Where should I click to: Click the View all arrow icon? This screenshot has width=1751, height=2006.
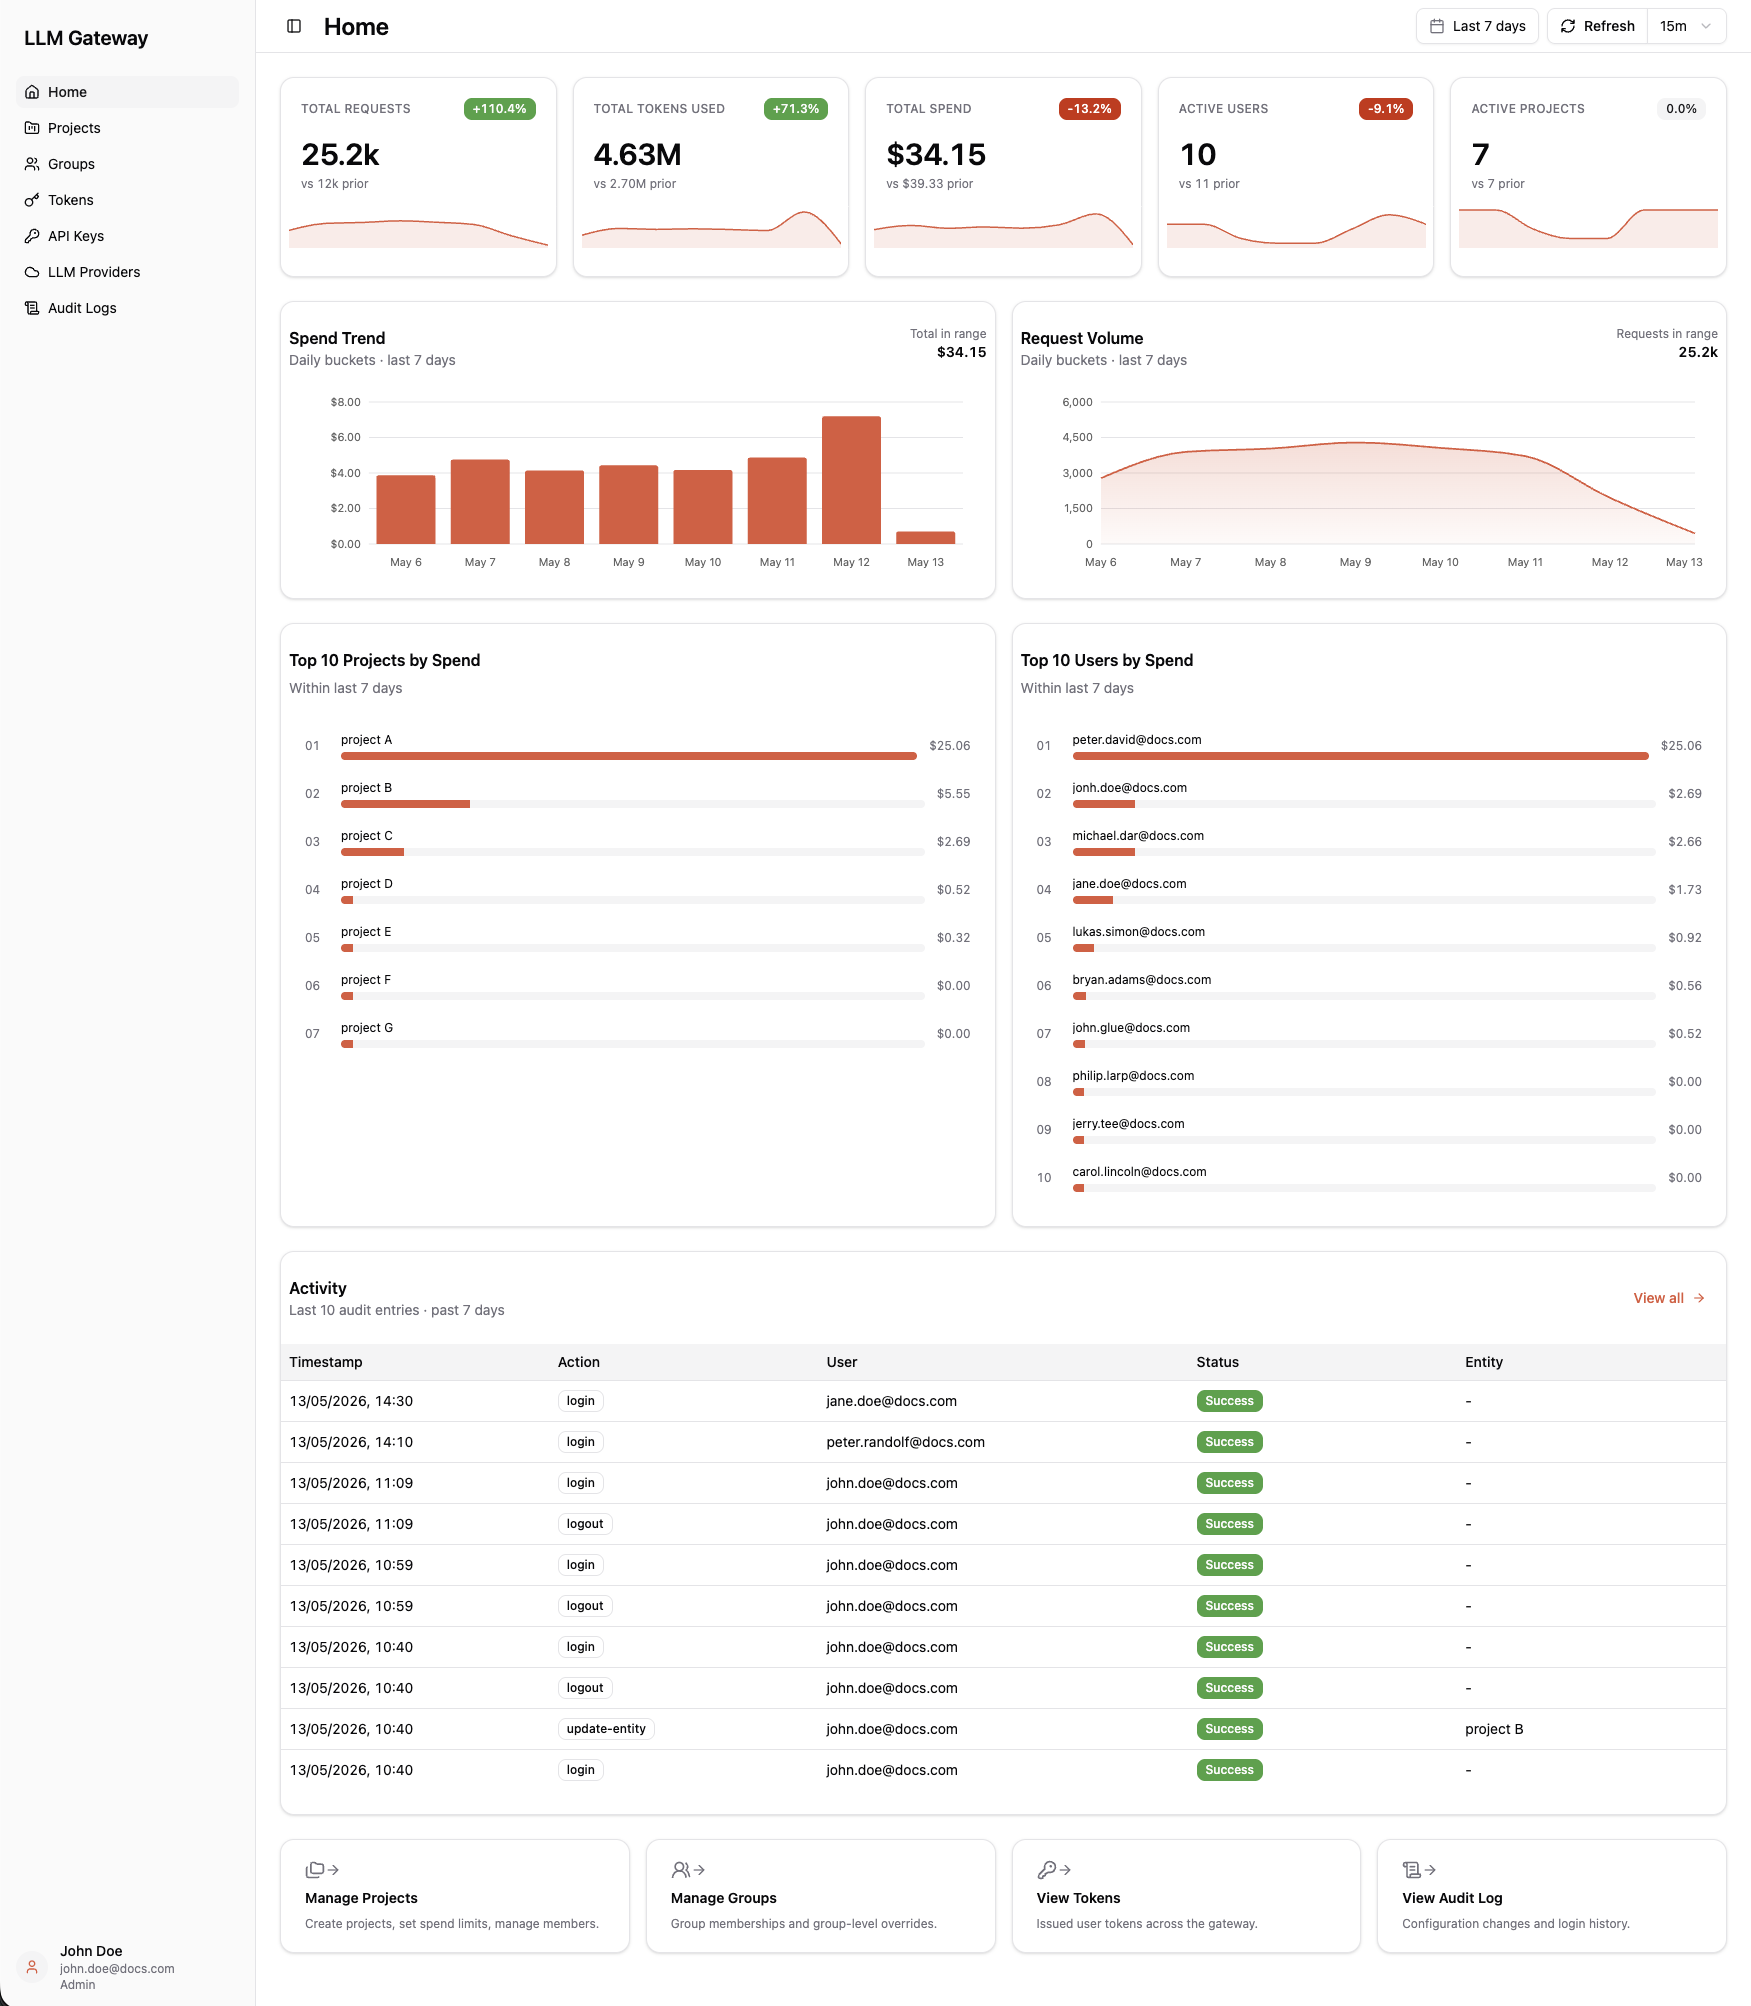1699,1298
